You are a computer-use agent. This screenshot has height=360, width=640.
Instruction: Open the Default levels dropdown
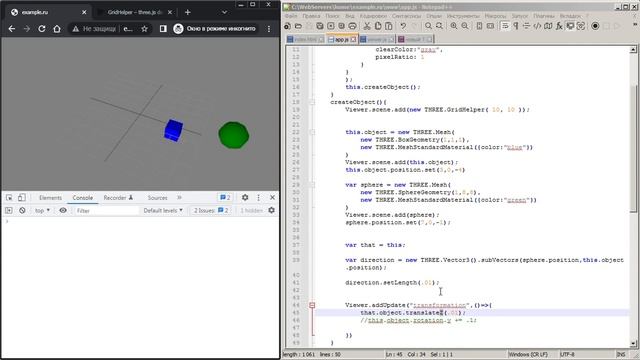click(163, 211)
